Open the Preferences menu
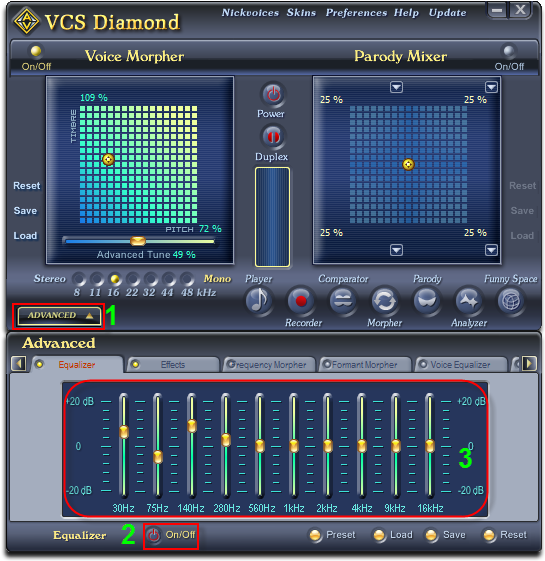 pyautogui.click(x=356, y=13)
